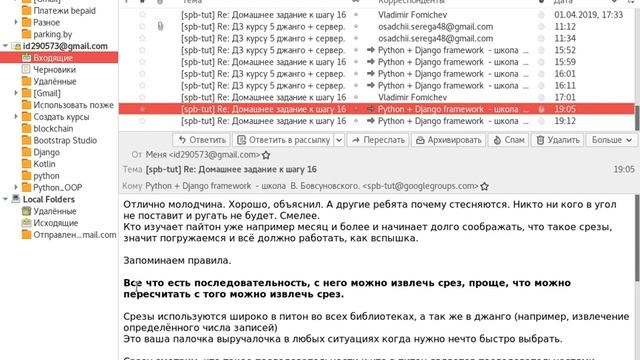Open Удалённые under Local Folders
This screenshot has width=640, height=360.
click(x=55, y=211)
